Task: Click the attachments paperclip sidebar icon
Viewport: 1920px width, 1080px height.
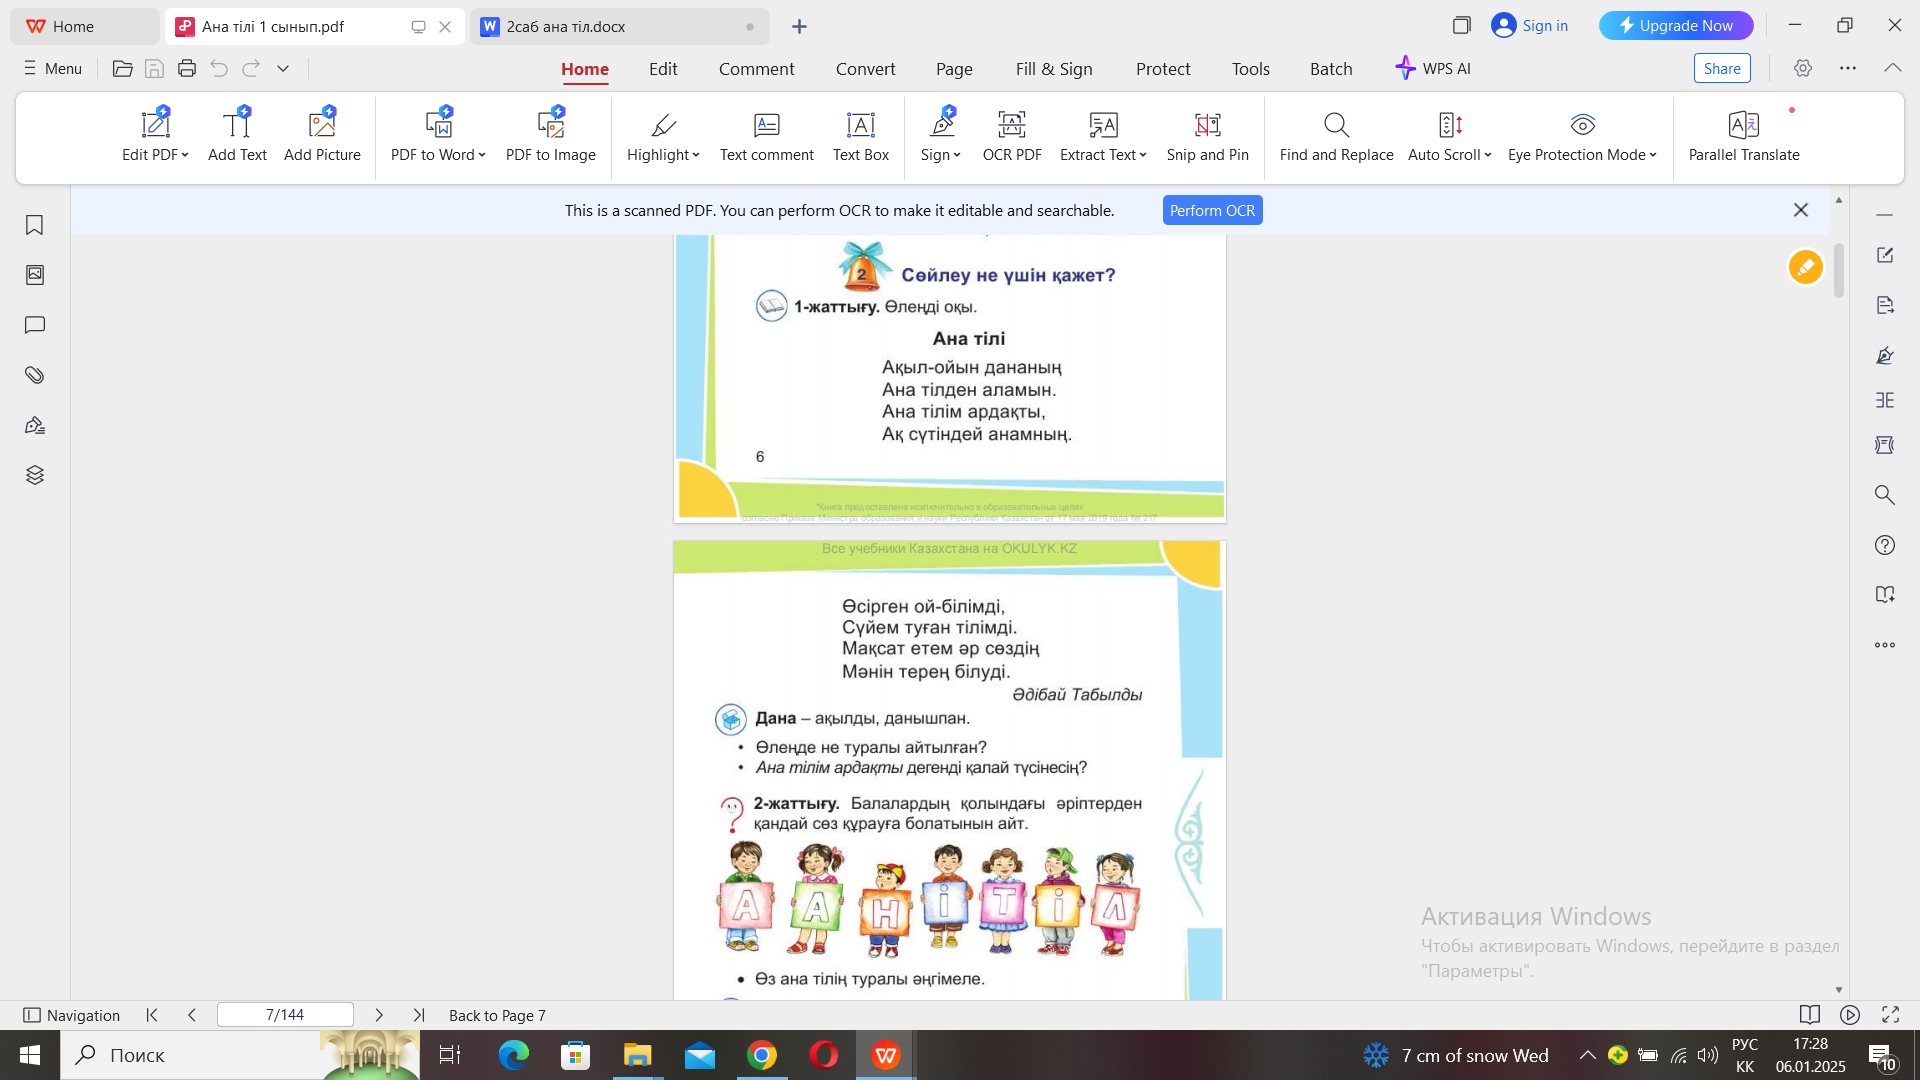Action: pyautogui.click(x=35, y=375)
